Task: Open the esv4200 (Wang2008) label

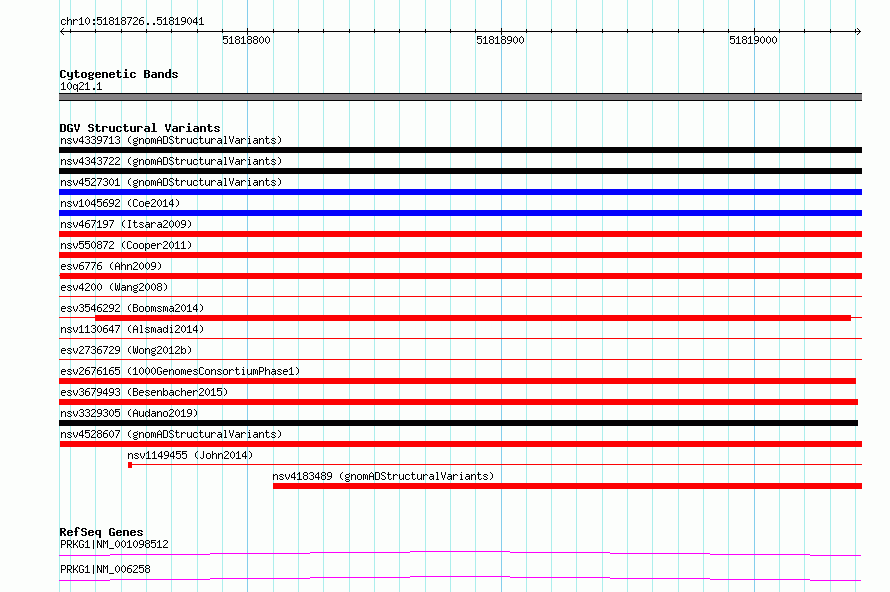Action: click(x=114, y=287)
